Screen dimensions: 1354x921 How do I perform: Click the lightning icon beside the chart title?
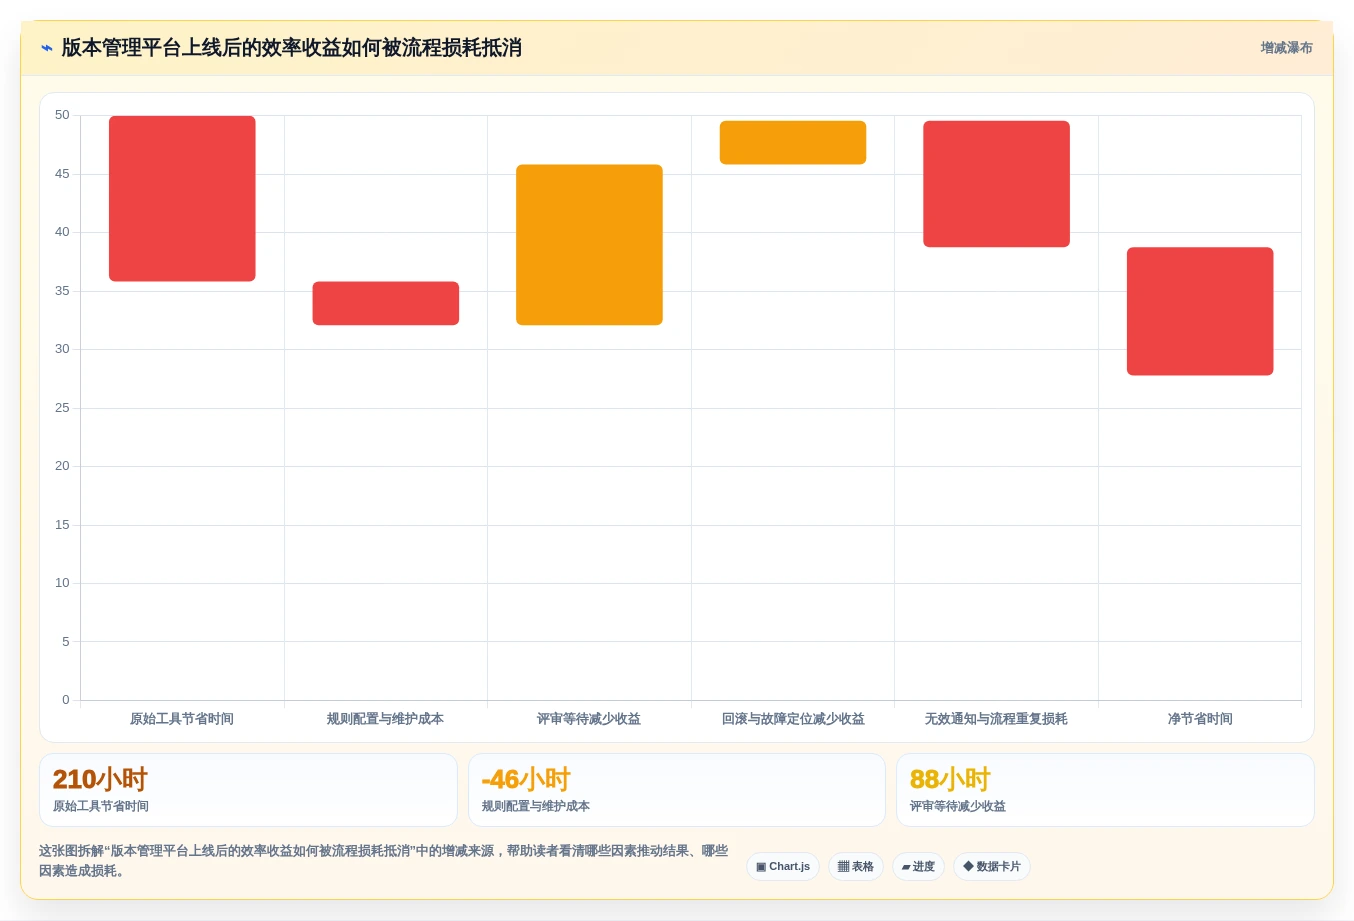(x=47, y=48)
